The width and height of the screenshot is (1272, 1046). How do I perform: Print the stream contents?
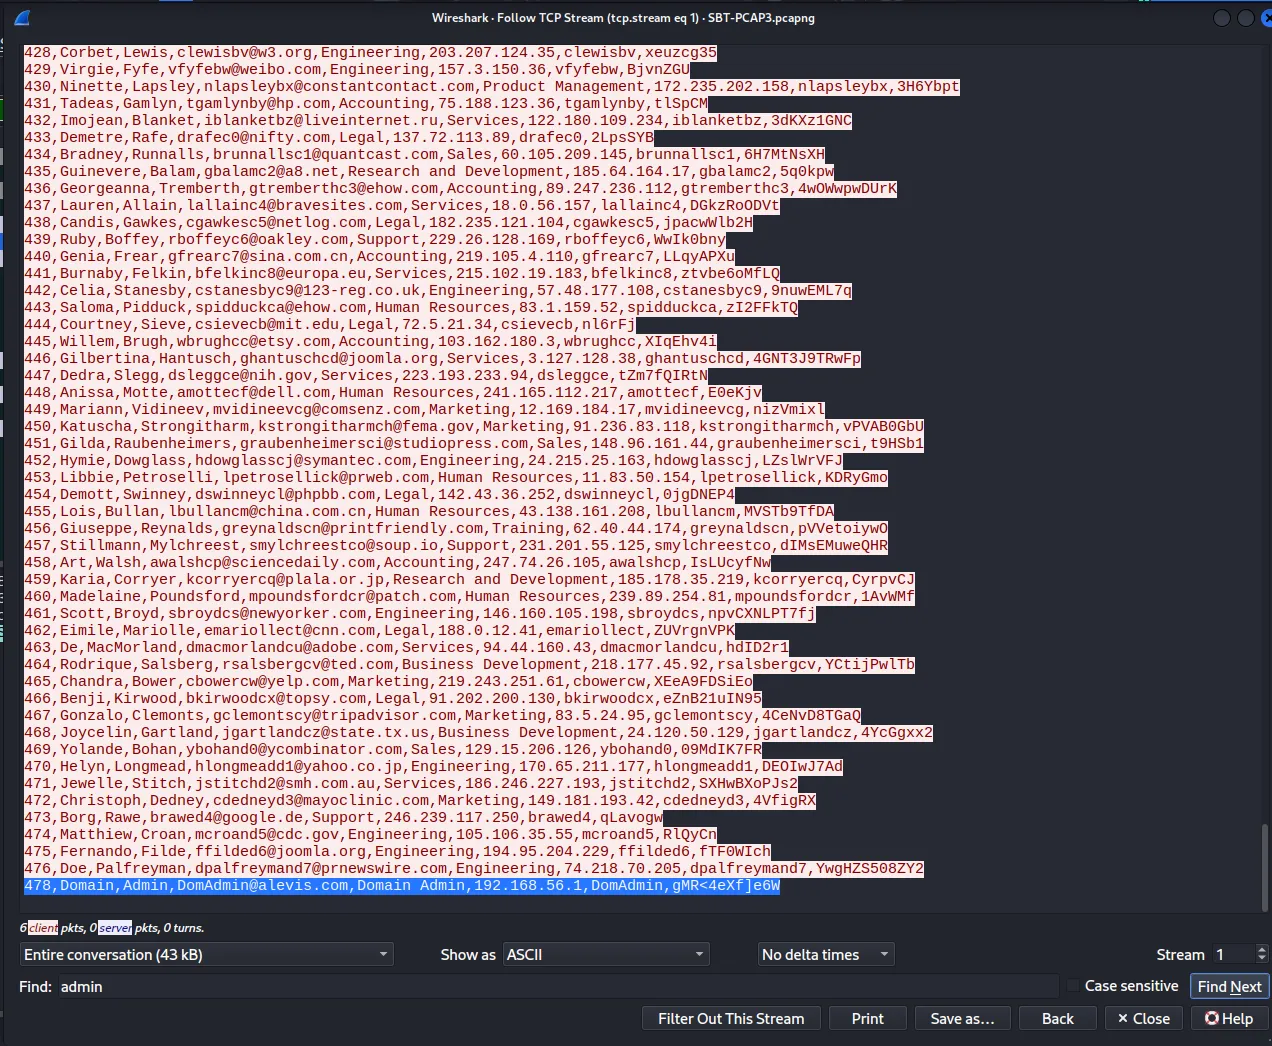[x=867, y=1018]
